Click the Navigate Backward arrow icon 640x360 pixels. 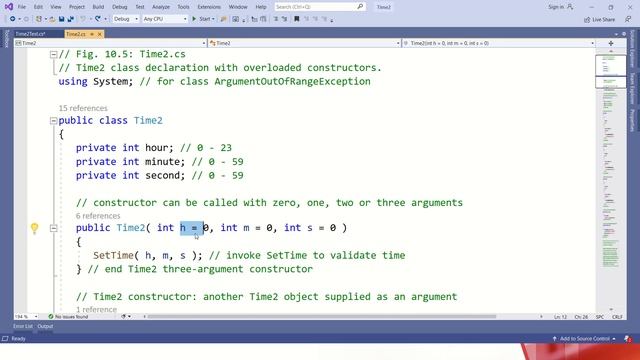pyautogui.click(x=13, y=19)
